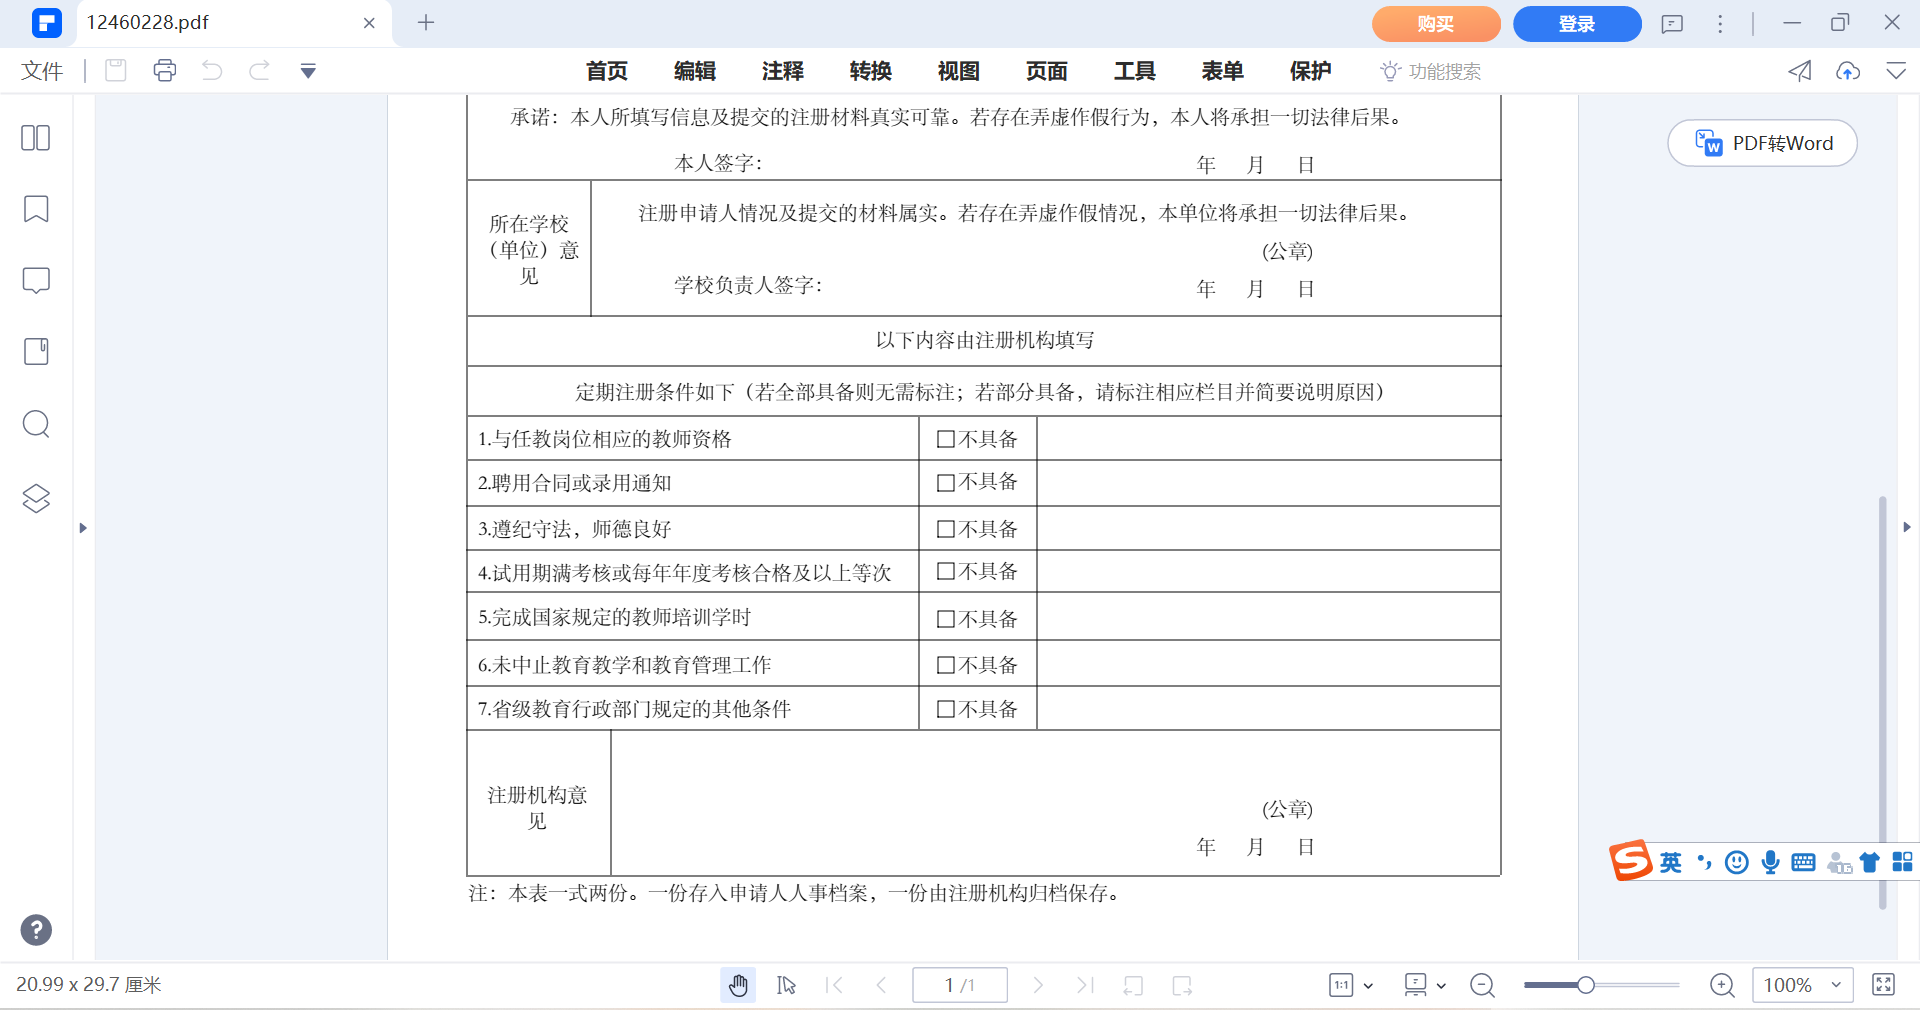
Task: Open the page thumbnails panel
Action: pos(36,137)
